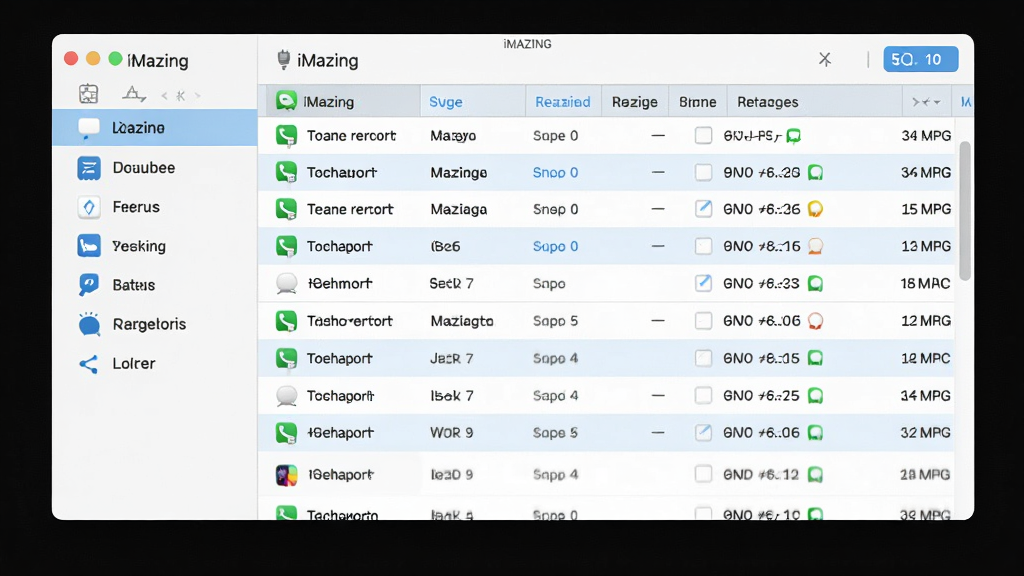Click the X icon in the top toolbar

[x=825, y=59]
